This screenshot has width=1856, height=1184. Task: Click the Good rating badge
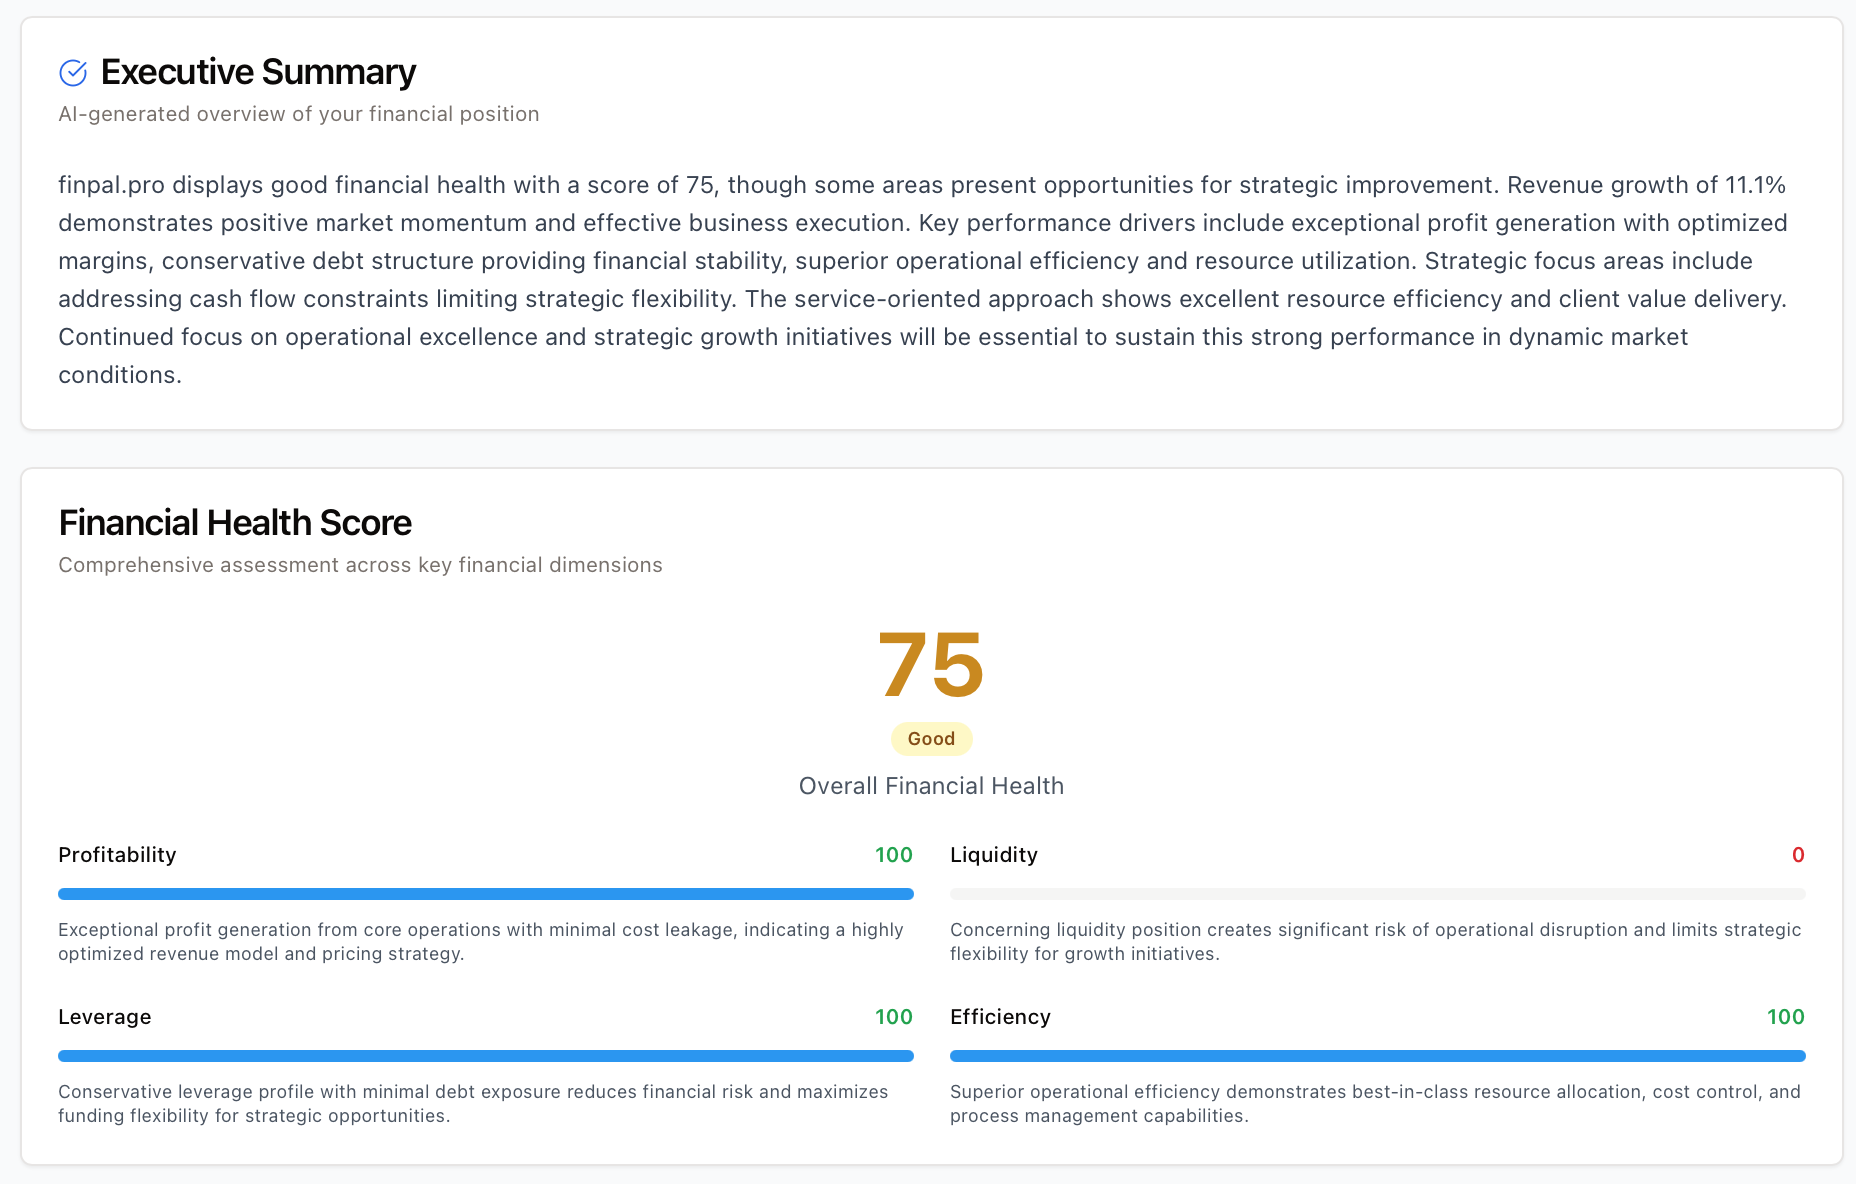(931, 739)
